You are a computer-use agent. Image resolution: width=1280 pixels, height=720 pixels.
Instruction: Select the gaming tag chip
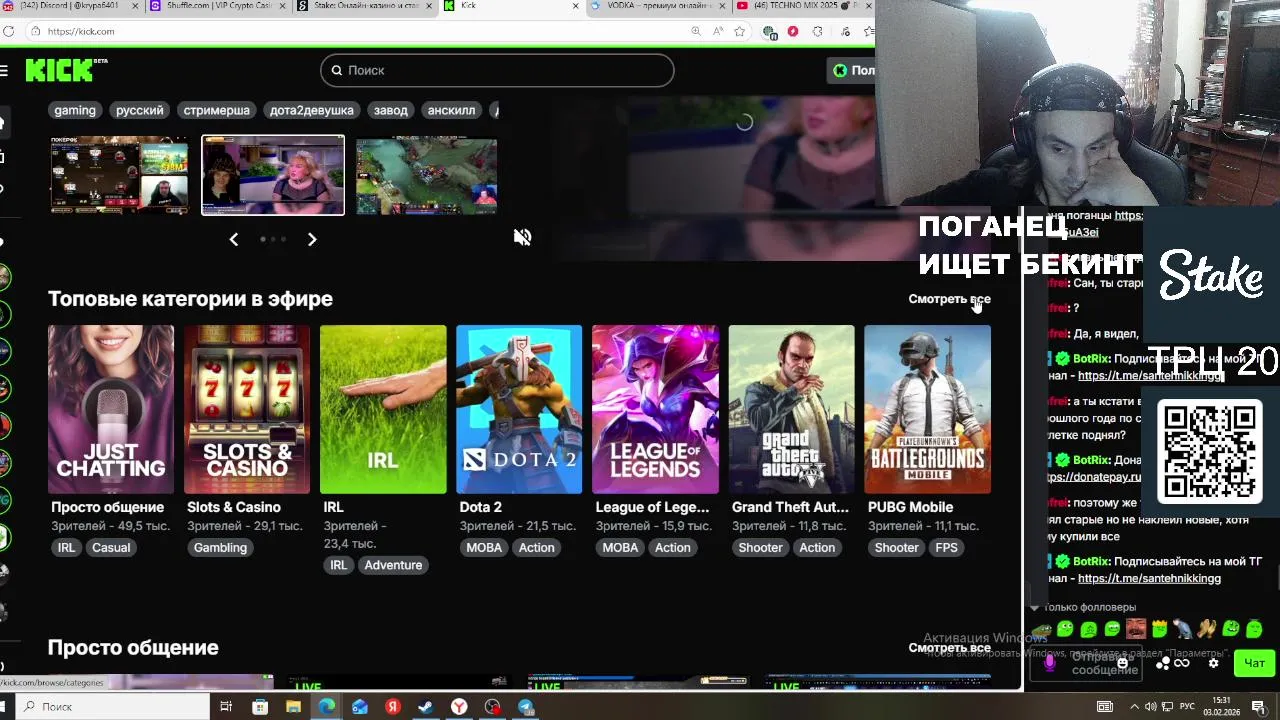75,110
